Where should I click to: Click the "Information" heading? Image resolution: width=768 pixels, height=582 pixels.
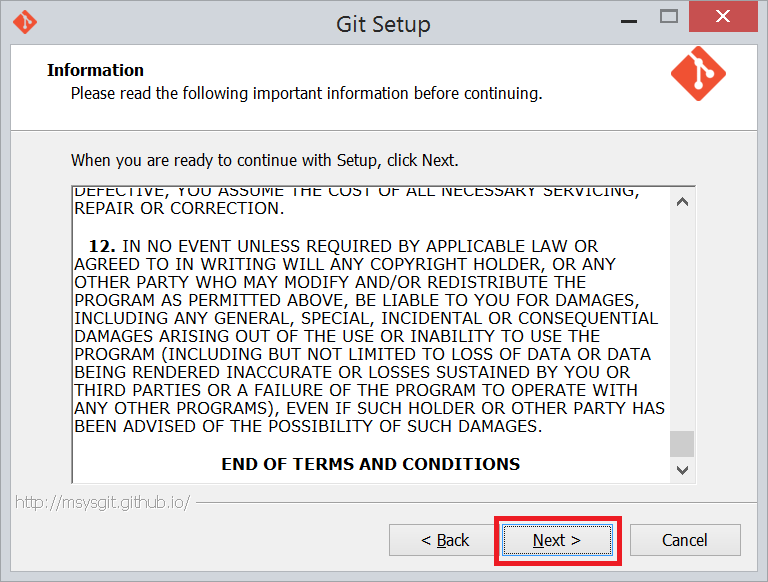[96, 70]
